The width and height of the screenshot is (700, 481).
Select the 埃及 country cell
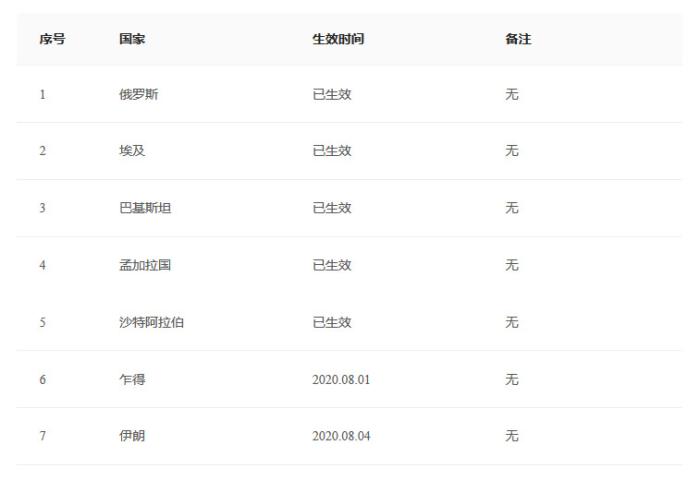point(132,151)
